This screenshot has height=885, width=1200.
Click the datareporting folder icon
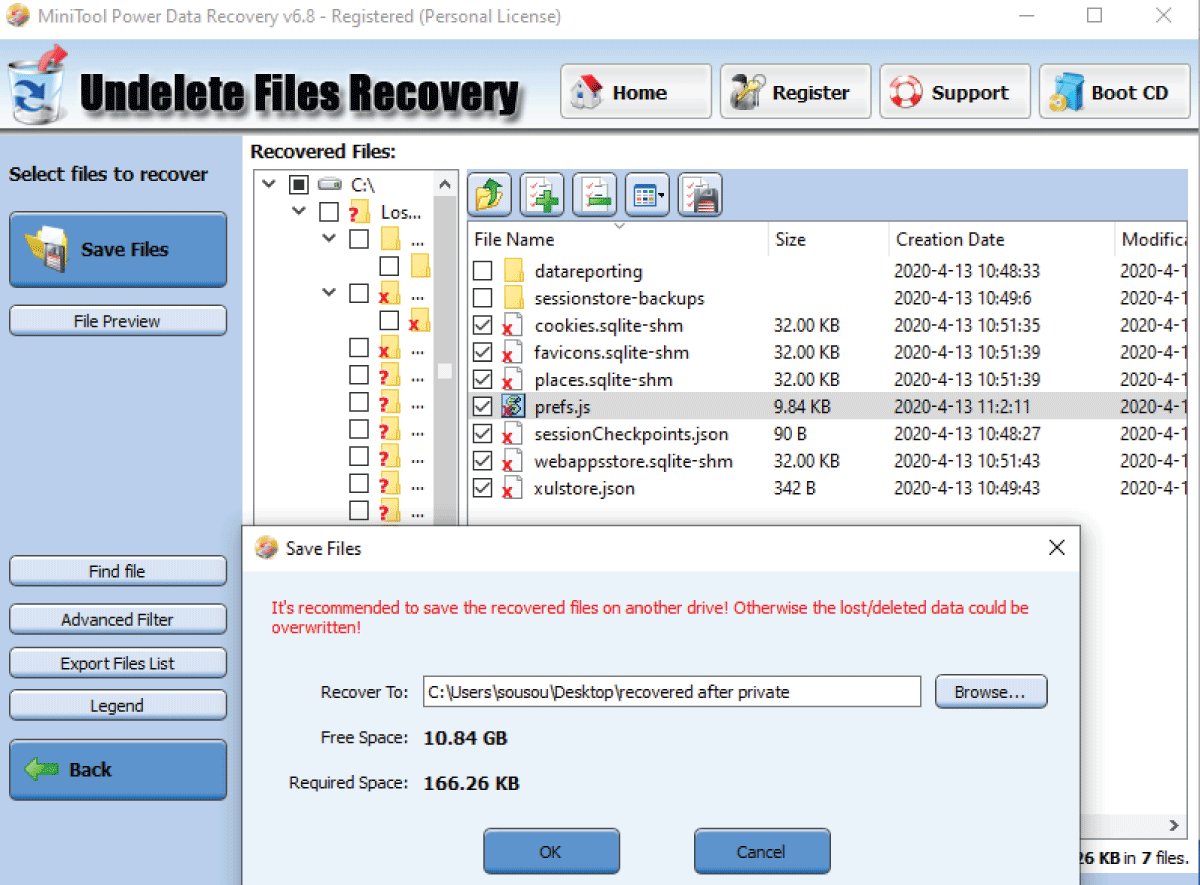click(x=514, y=271)
